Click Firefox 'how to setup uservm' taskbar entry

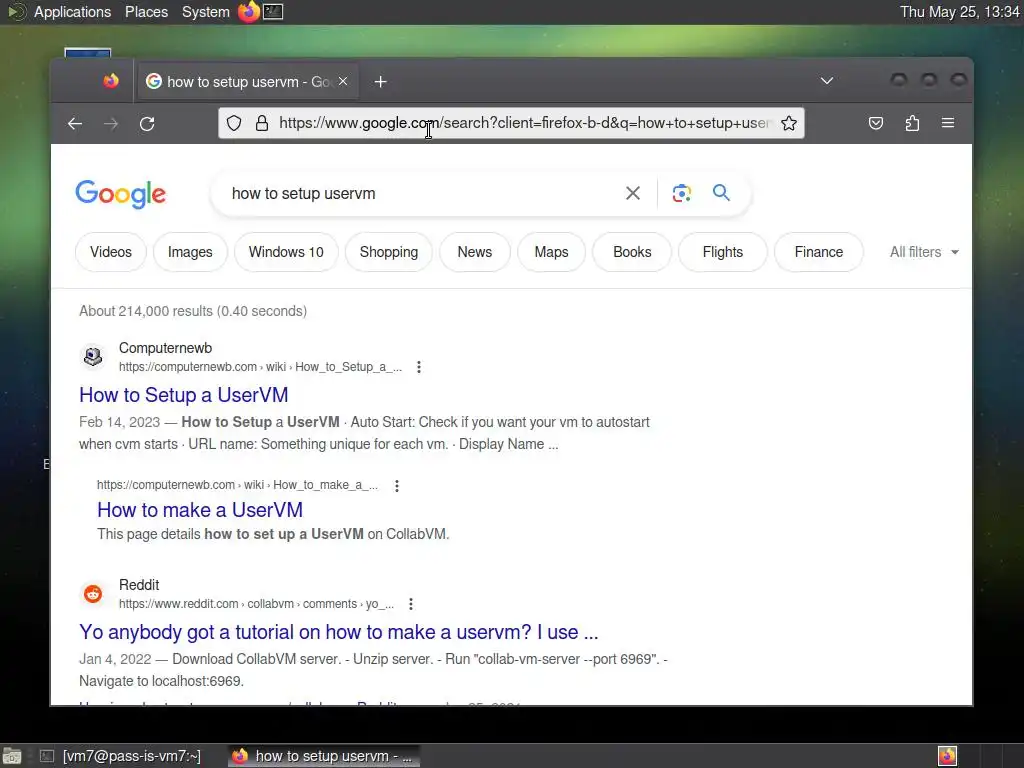[324, 756]
